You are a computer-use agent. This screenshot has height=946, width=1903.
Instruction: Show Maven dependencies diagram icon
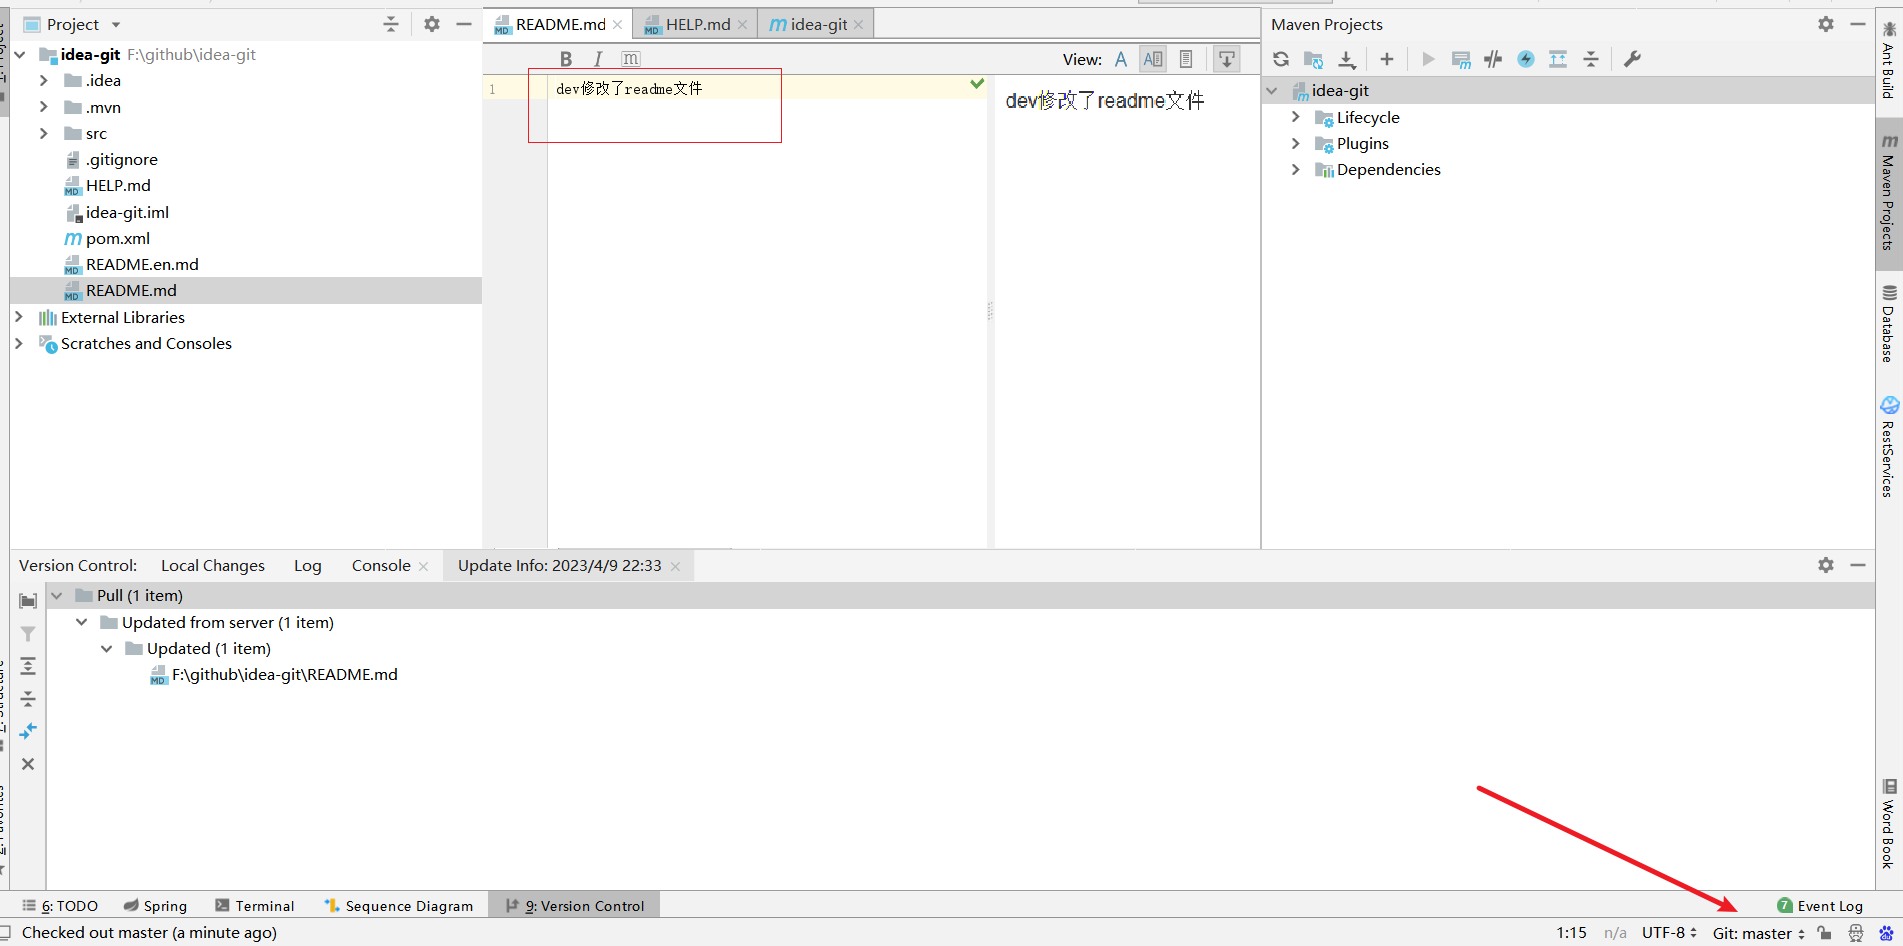[x=1558, y=59]
